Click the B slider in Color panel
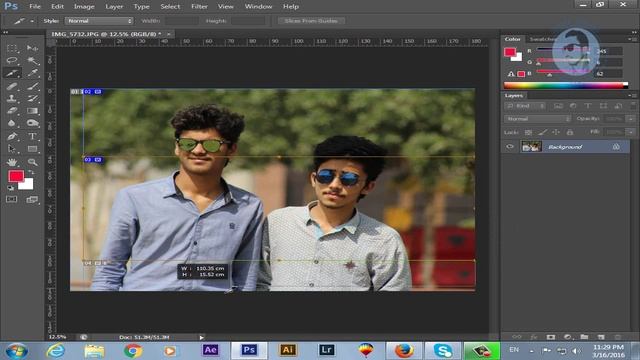This screenshot has width=640, height=360. (x=563, y=73)
